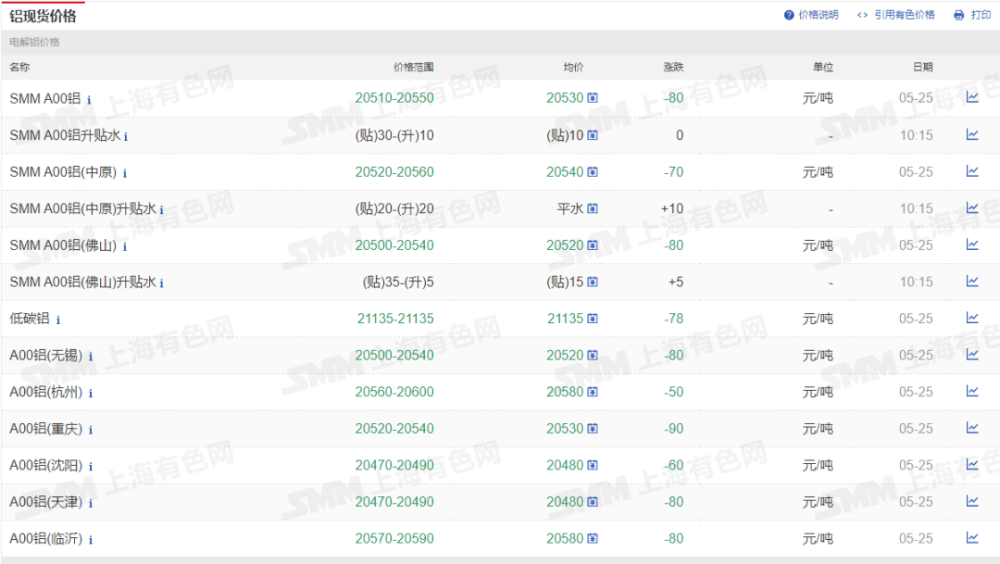
Task: Open trend chart for A00铝(临沂)
Action: 972,538
